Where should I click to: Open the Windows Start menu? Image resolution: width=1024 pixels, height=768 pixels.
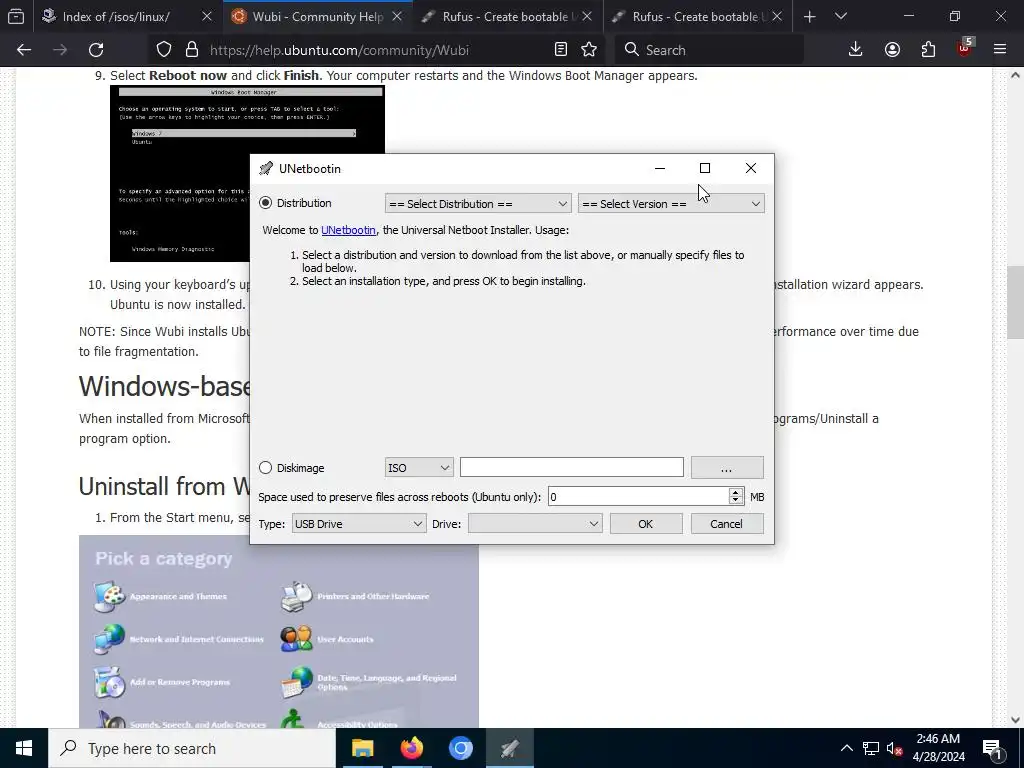point(24,748)
